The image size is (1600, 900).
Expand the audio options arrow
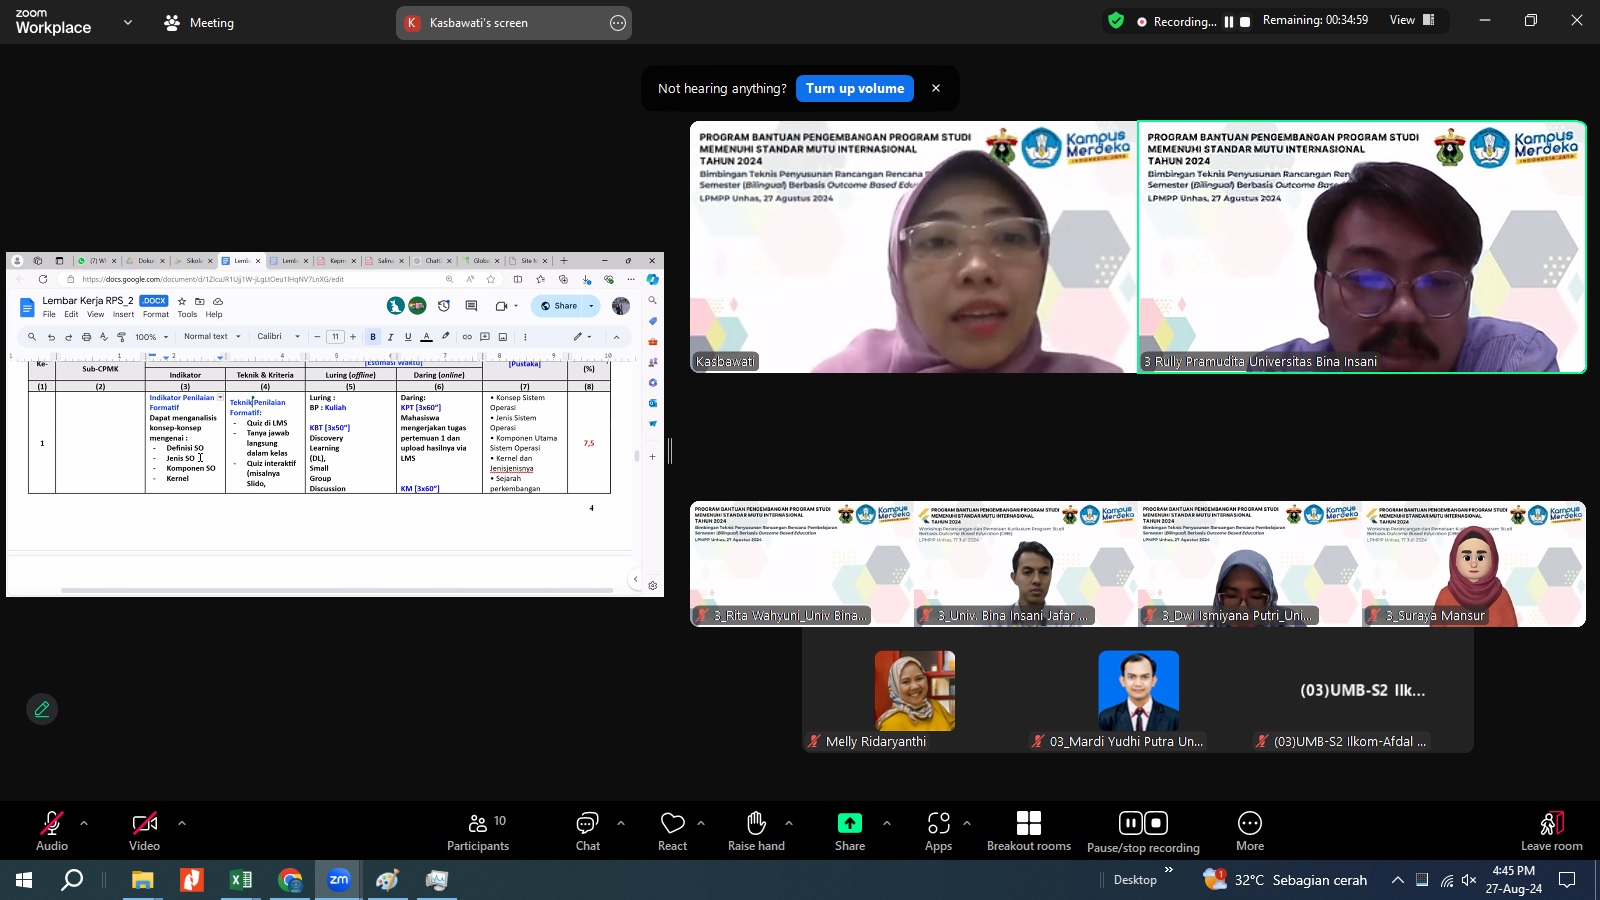pos(84,823)
